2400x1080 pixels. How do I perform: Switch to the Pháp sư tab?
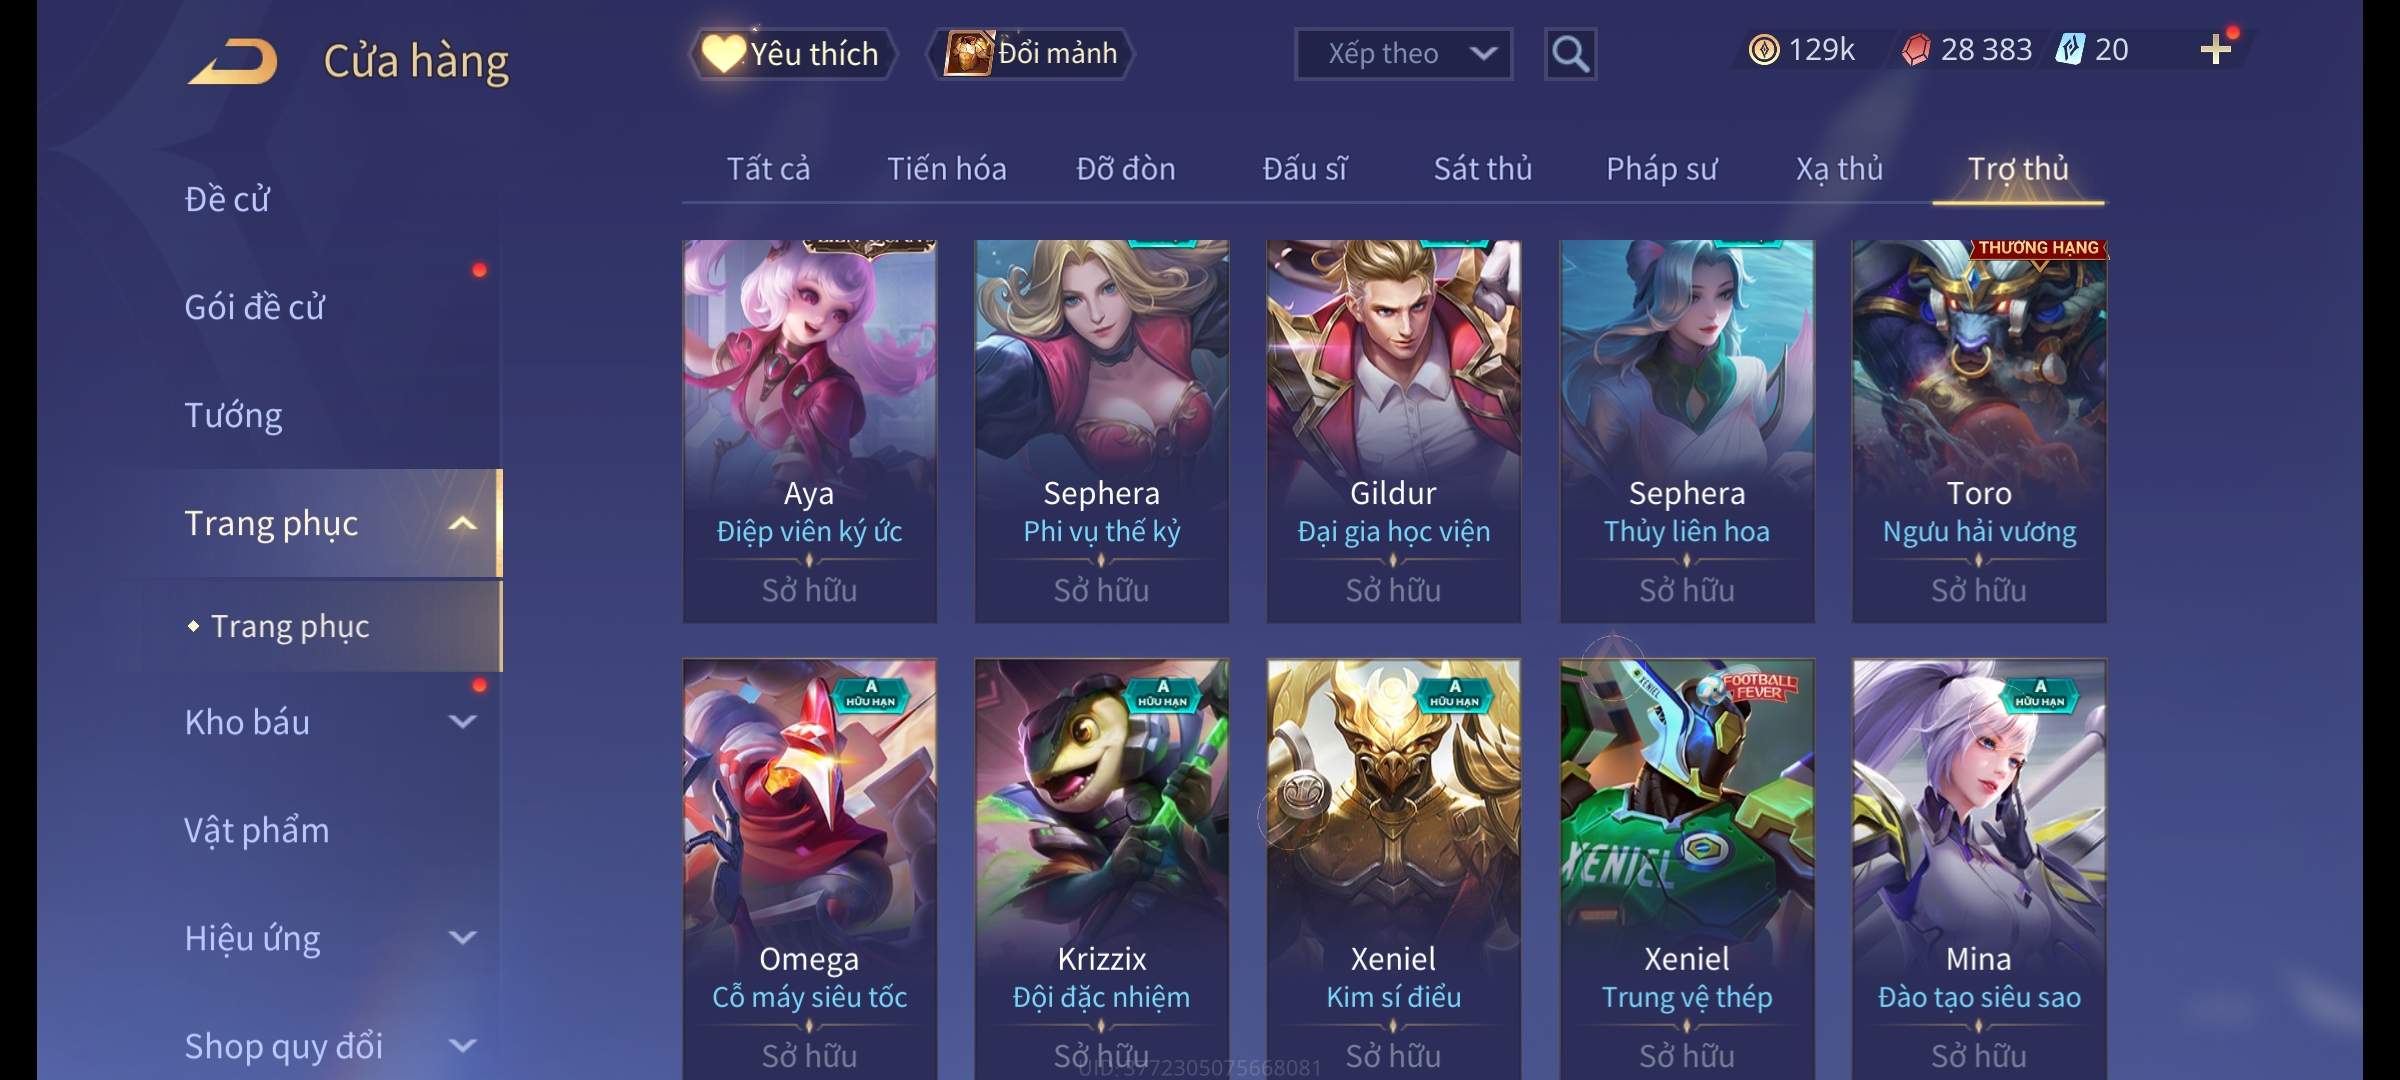[1661, 169]
